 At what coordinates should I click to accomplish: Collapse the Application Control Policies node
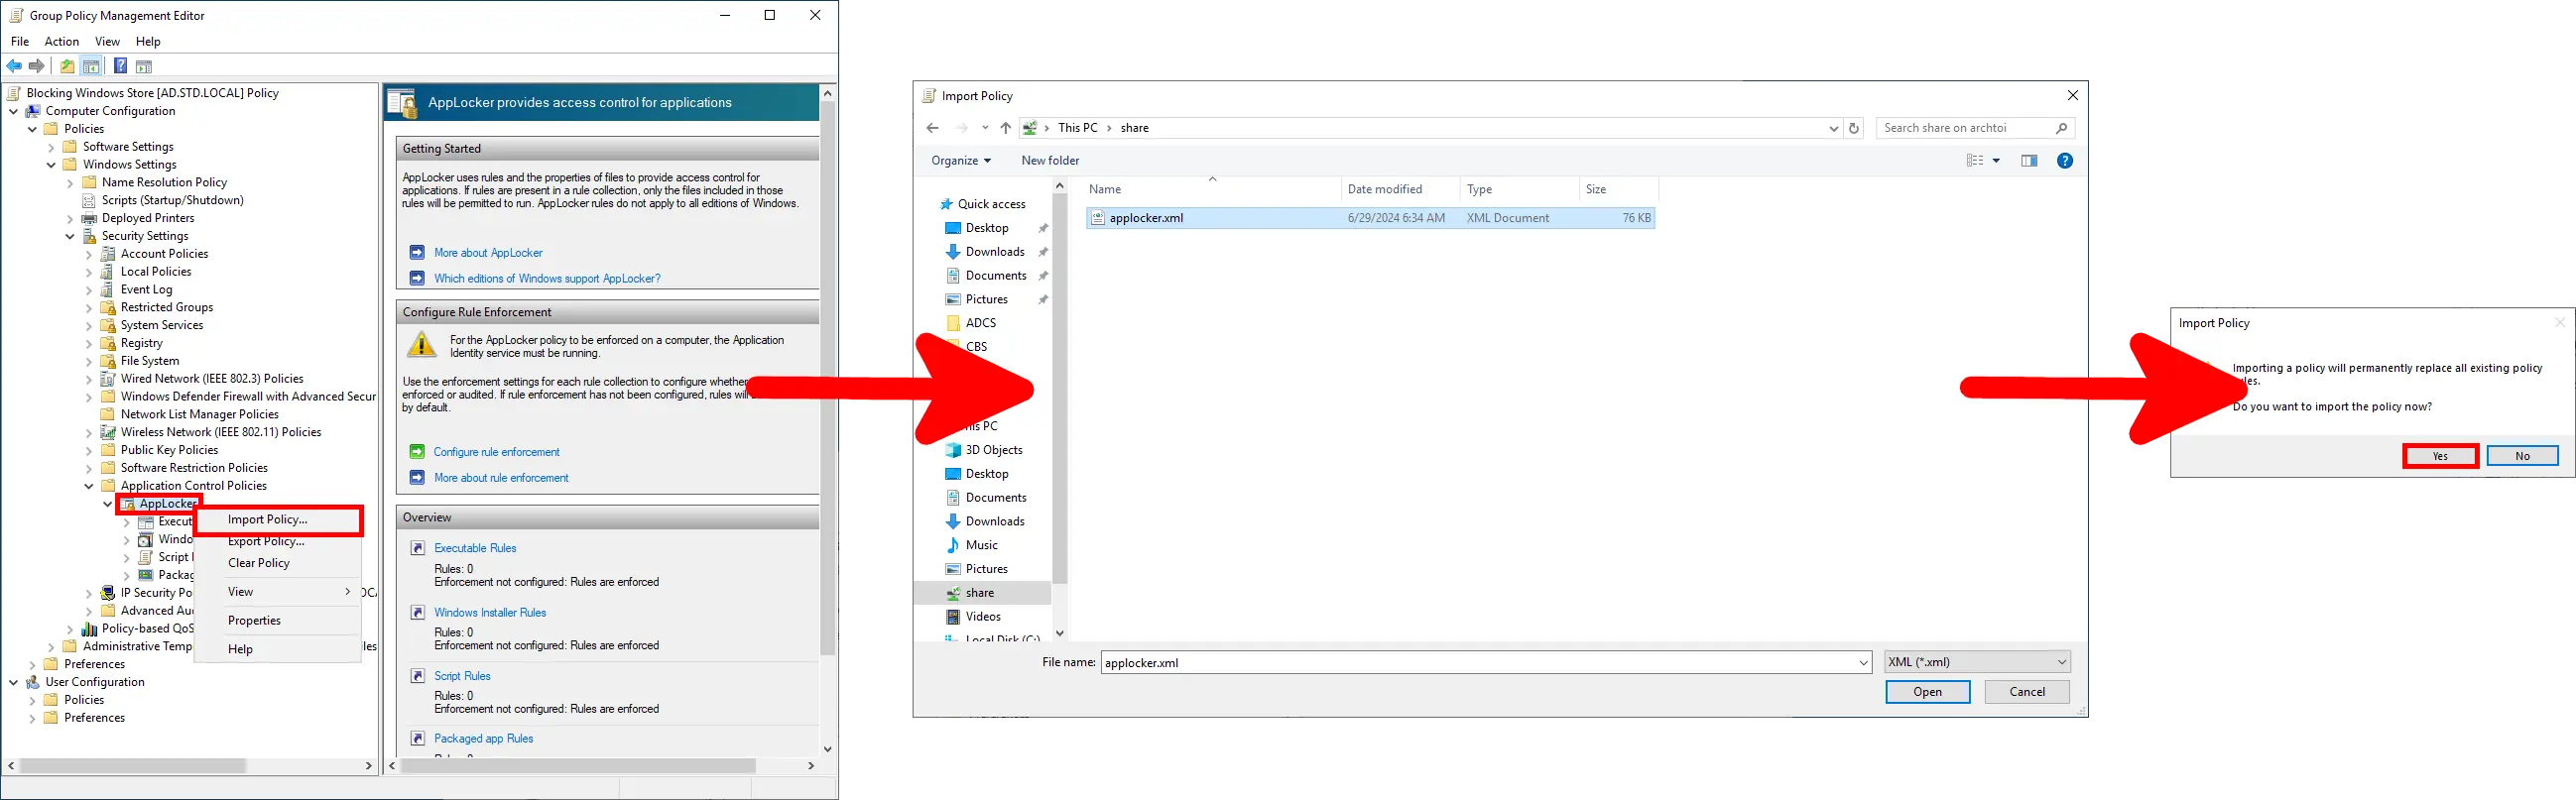tap(90, 486)
